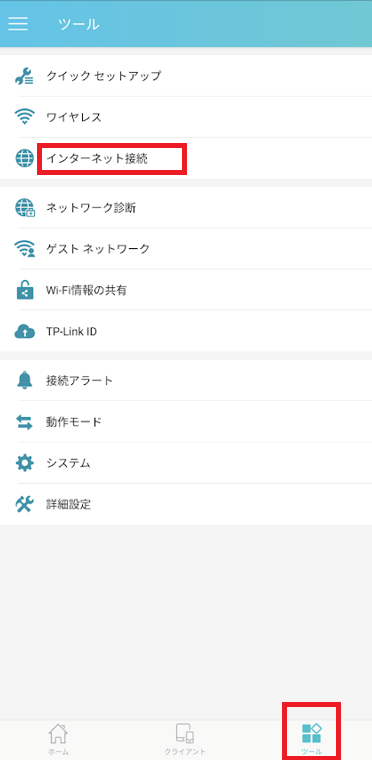Tap the TP-Link ID cloud icon

coord(24,332)
